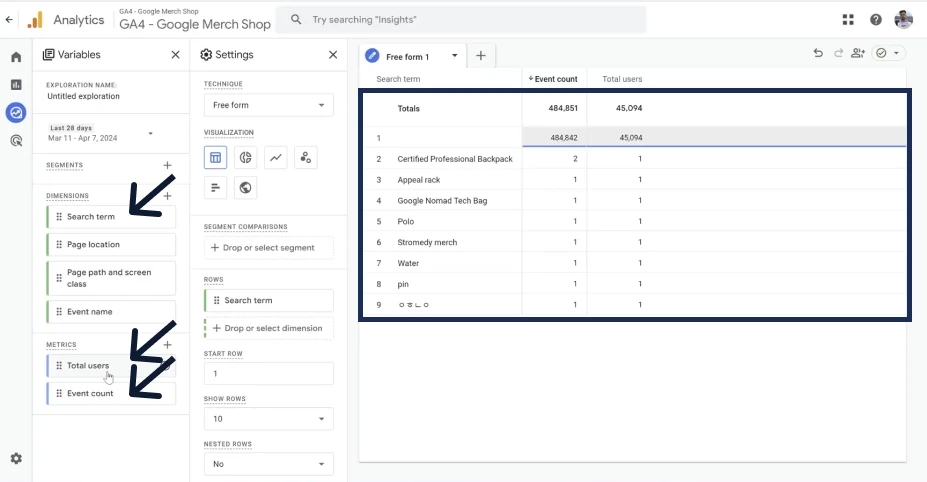Add a new dimension with plus
The height and width of the screenshot is (482, 927).
click(x=167, y=196)
